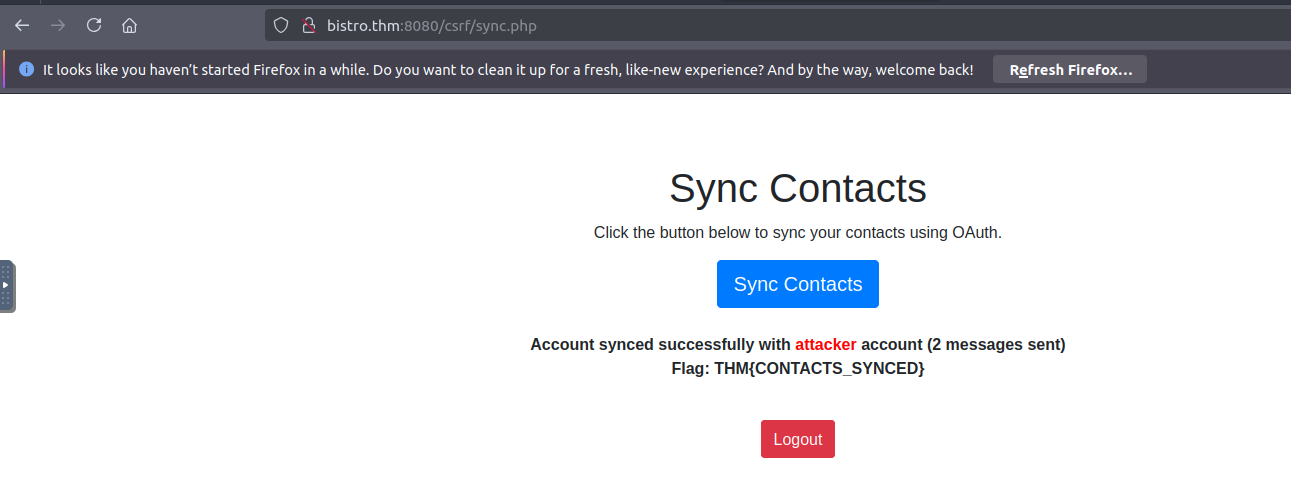The height and width of the screenshot is (496, 1291).
Task: Click the Firefox welcome back notification message
Action: (508, 70)
